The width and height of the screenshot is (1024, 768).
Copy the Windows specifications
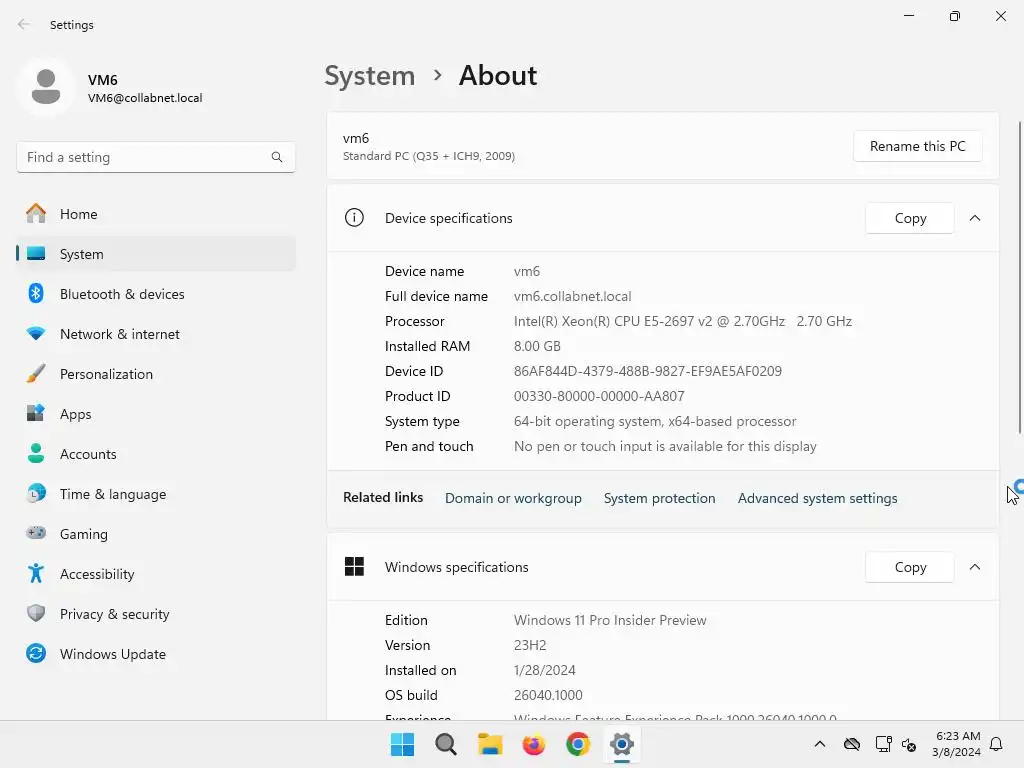pyautogui.click(x=910, y=567)
